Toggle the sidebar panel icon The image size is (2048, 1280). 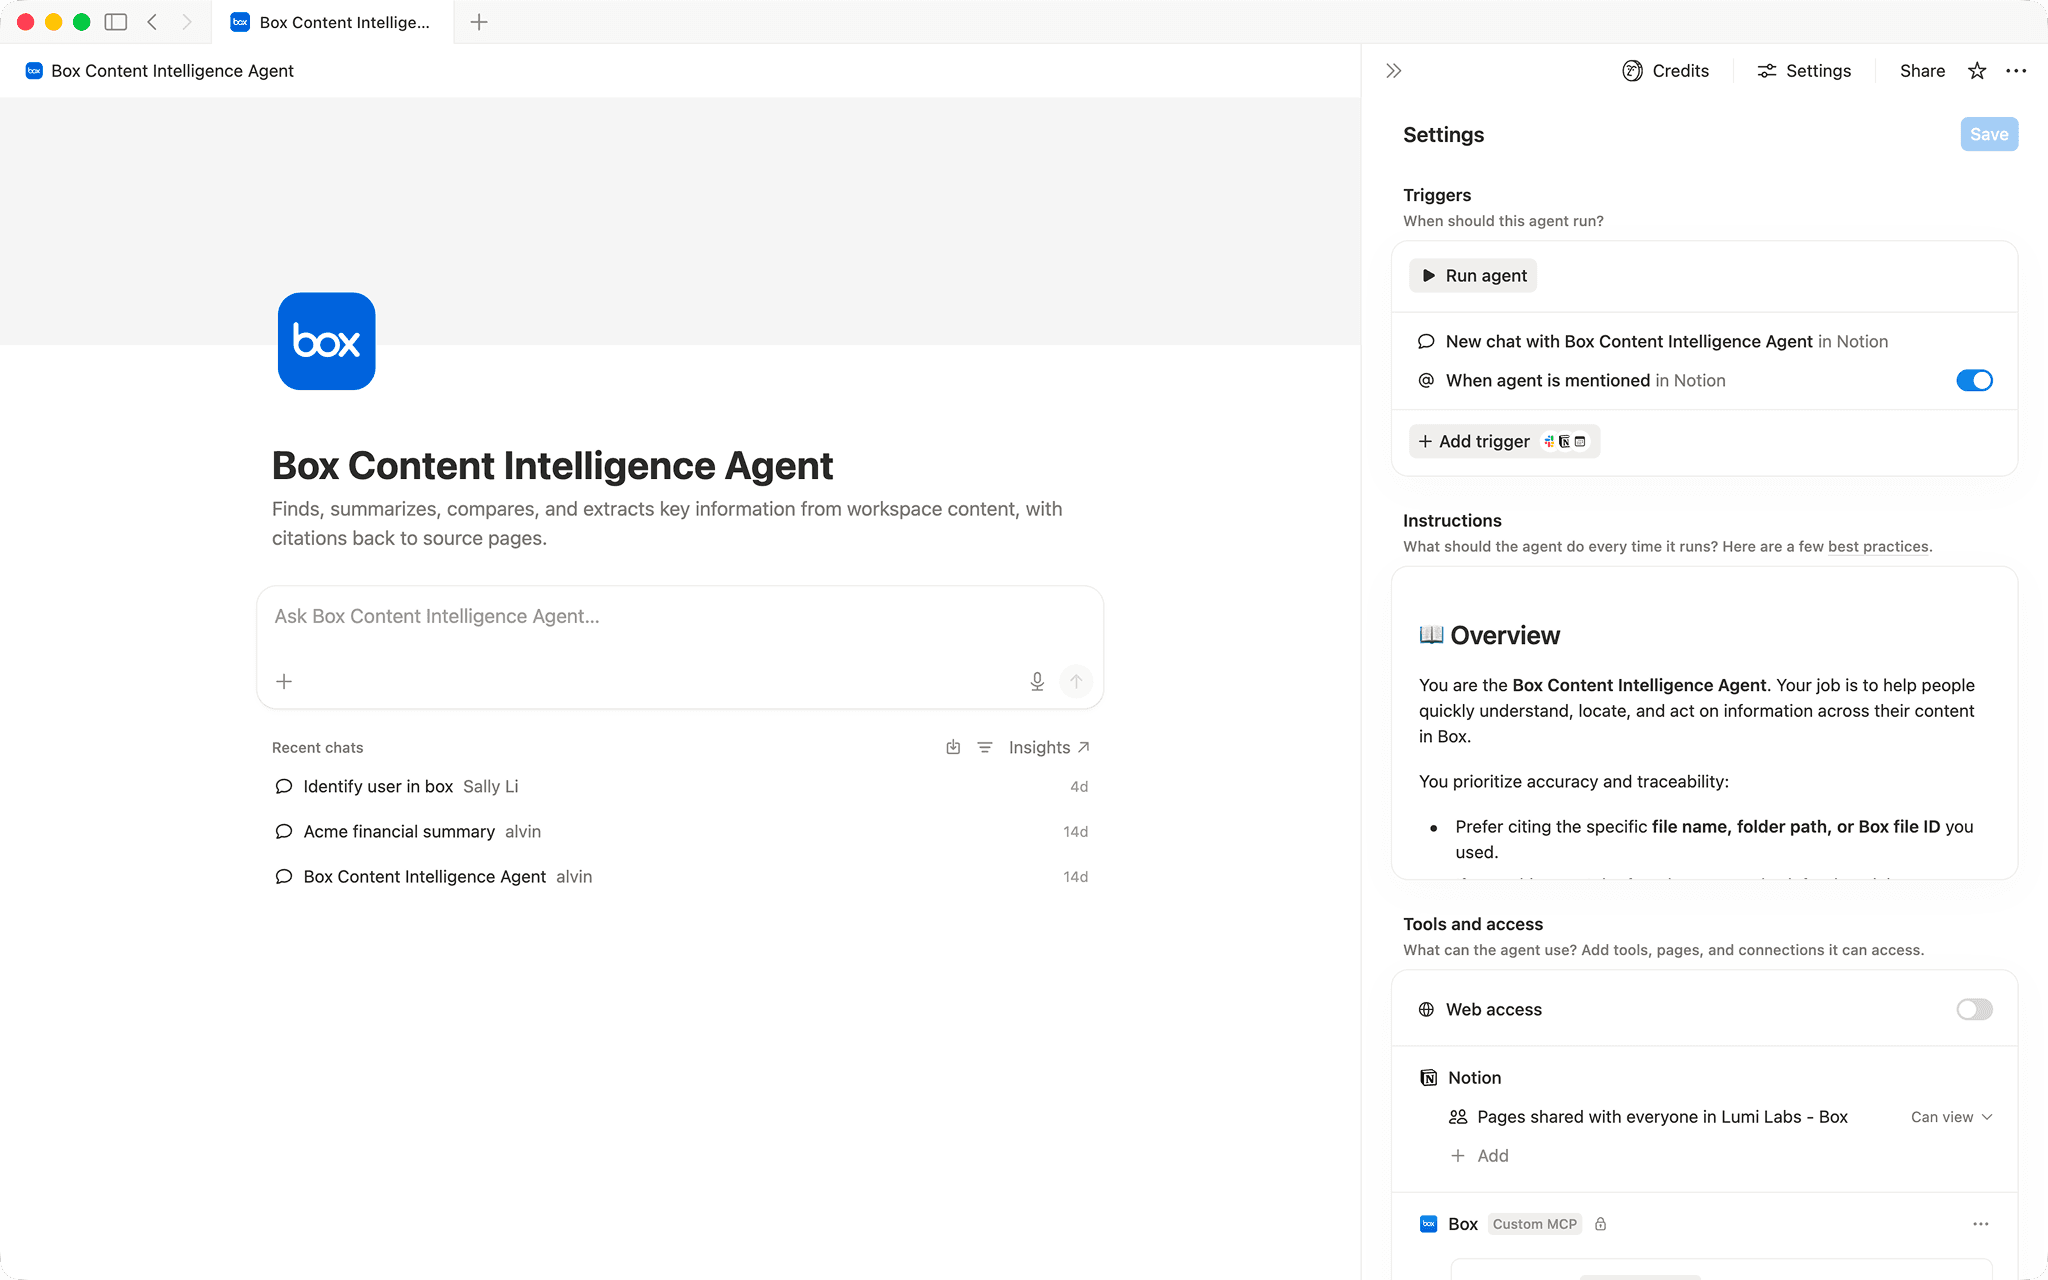click(x=116, y=22)
